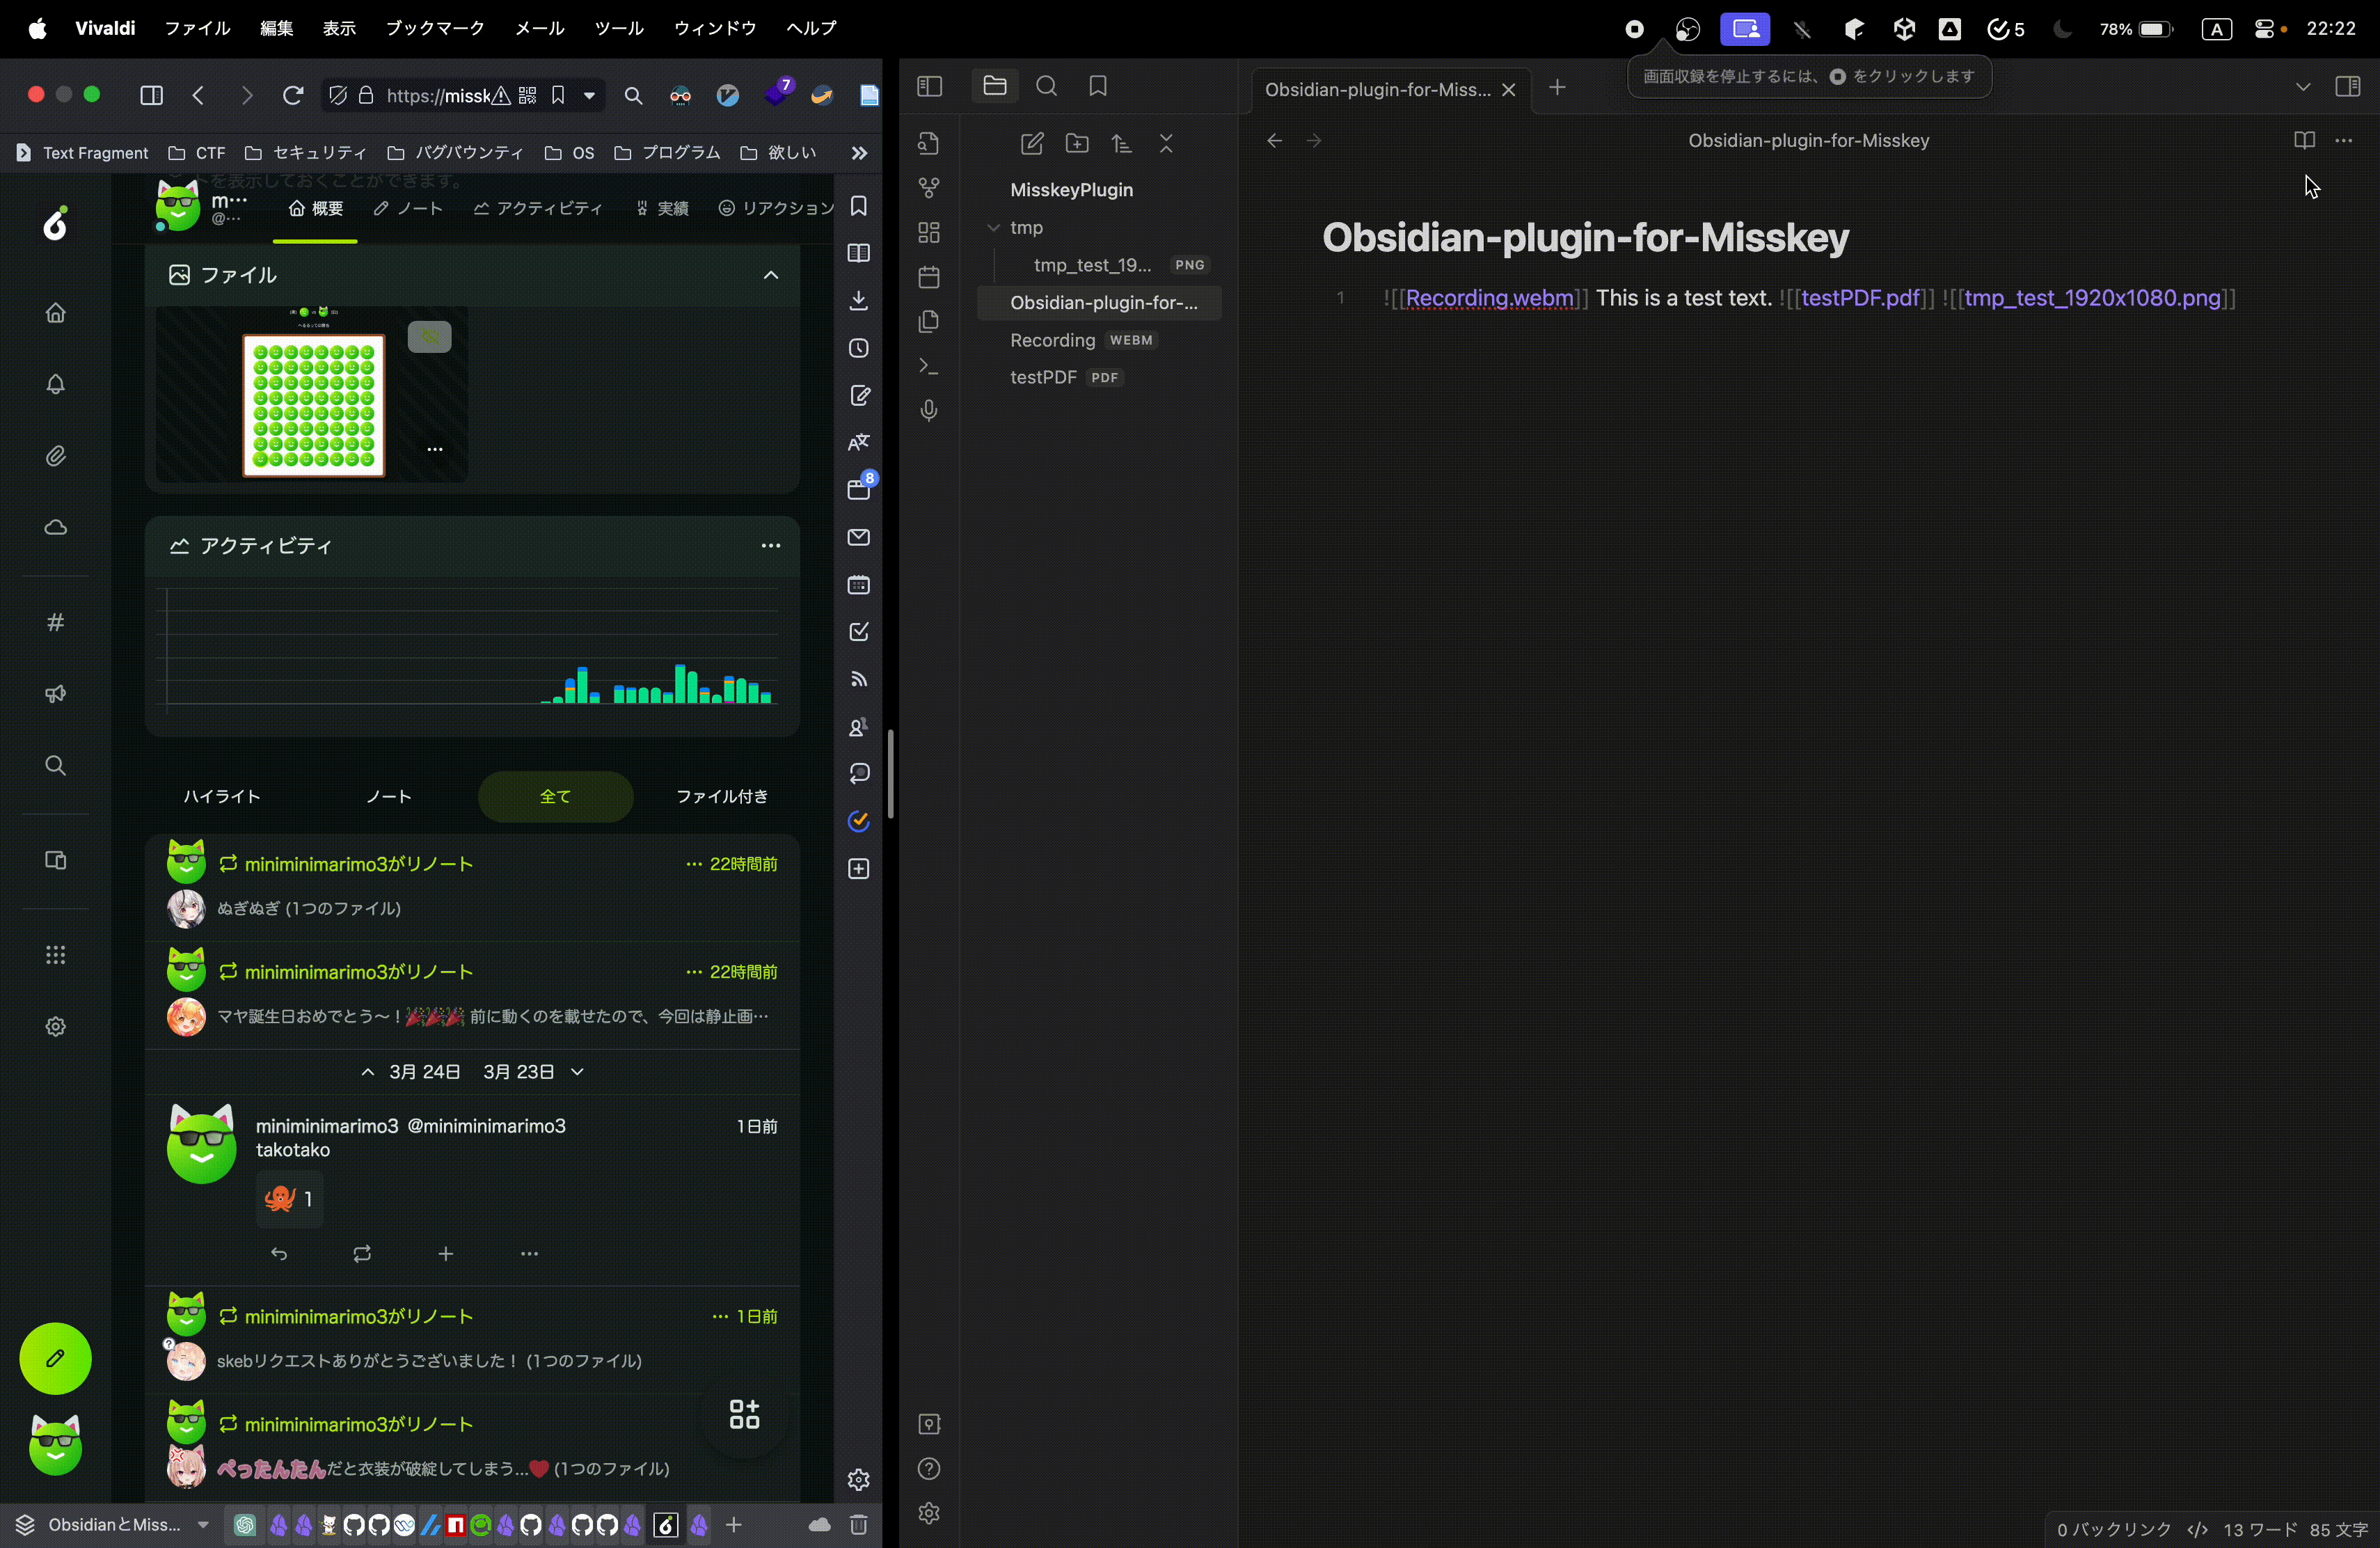Collapse the ファイル section chevron
The height and width of the screenshot is (1548, 2380).
coord(770,275)
